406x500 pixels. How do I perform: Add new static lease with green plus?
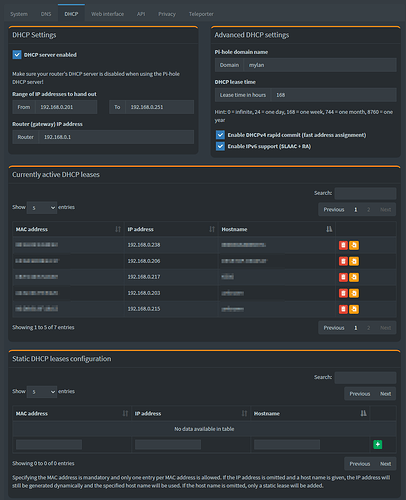click(x=378, y=444)
